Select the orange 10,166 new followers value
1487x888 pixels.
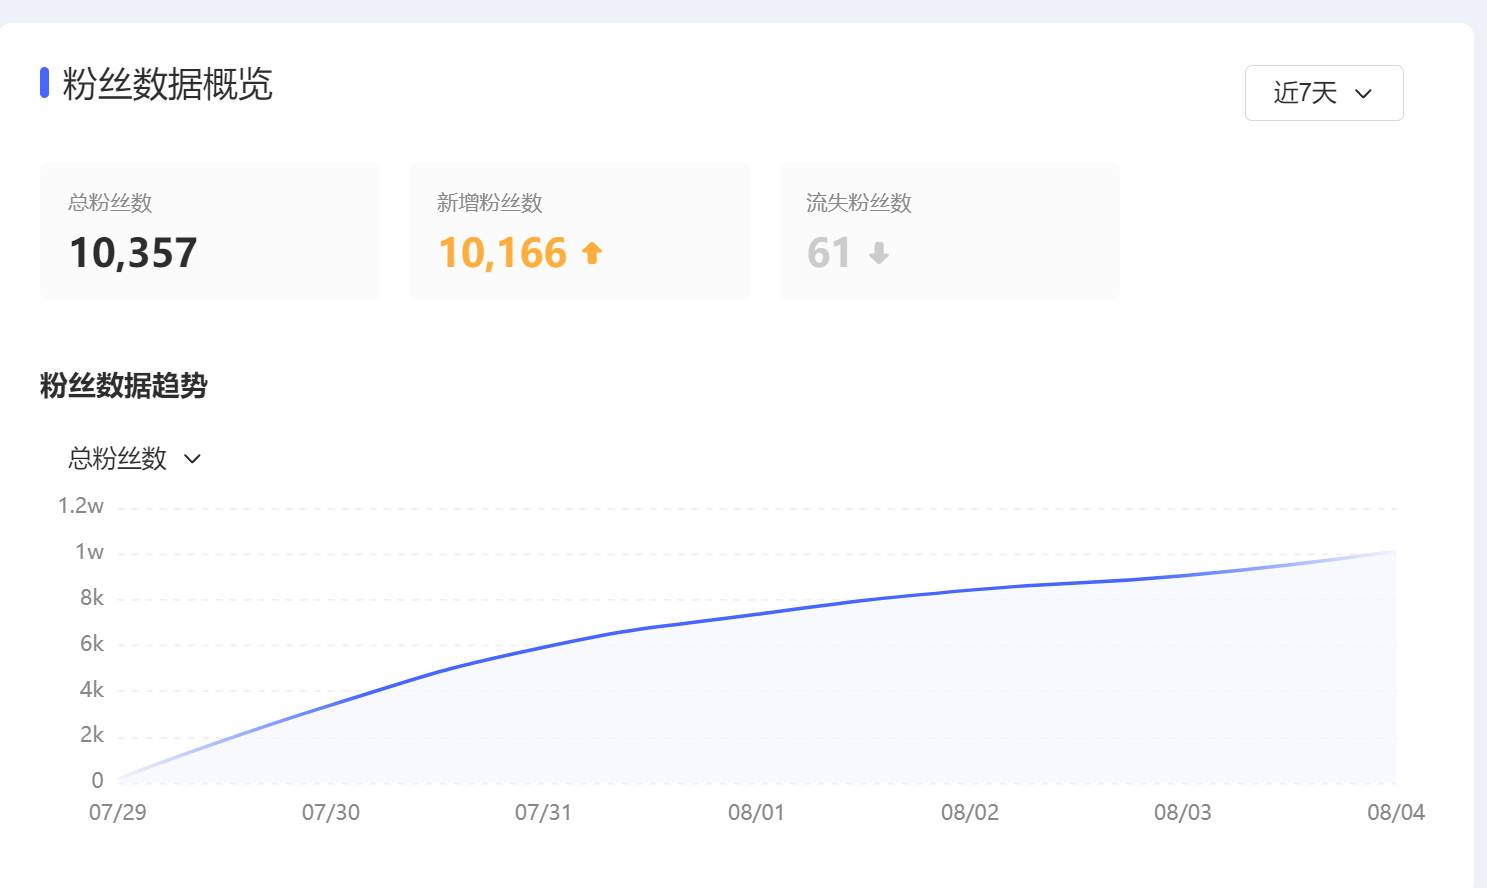[x=503, y=253]
